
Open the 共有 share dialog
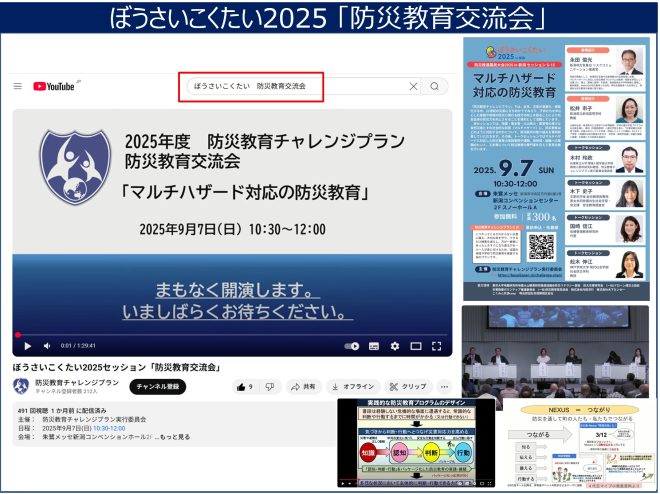tap(303, 386)
